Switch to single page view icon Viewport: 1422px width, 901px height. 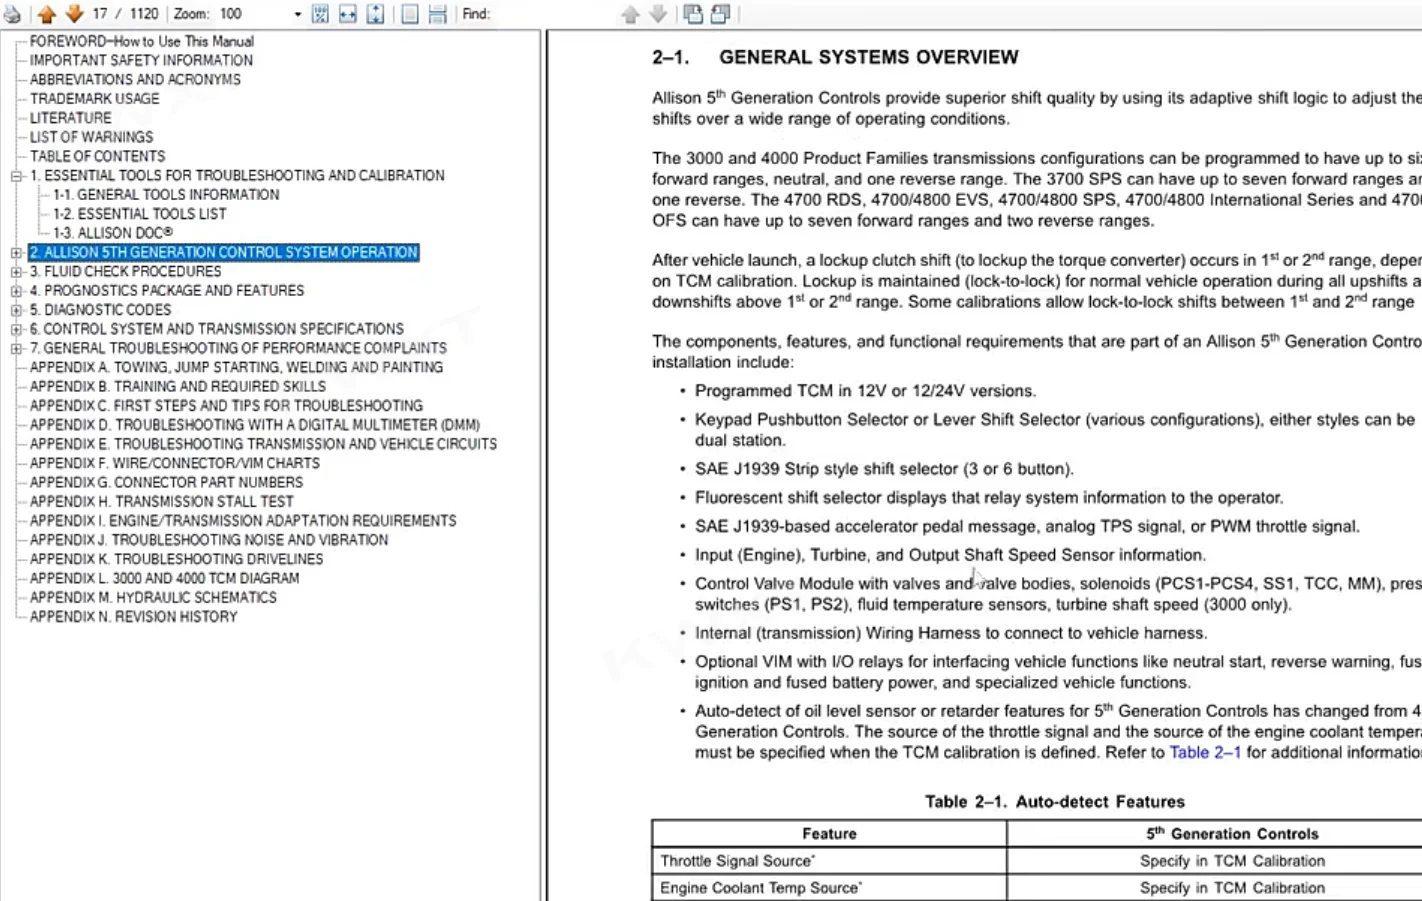(x=410, y=14)
